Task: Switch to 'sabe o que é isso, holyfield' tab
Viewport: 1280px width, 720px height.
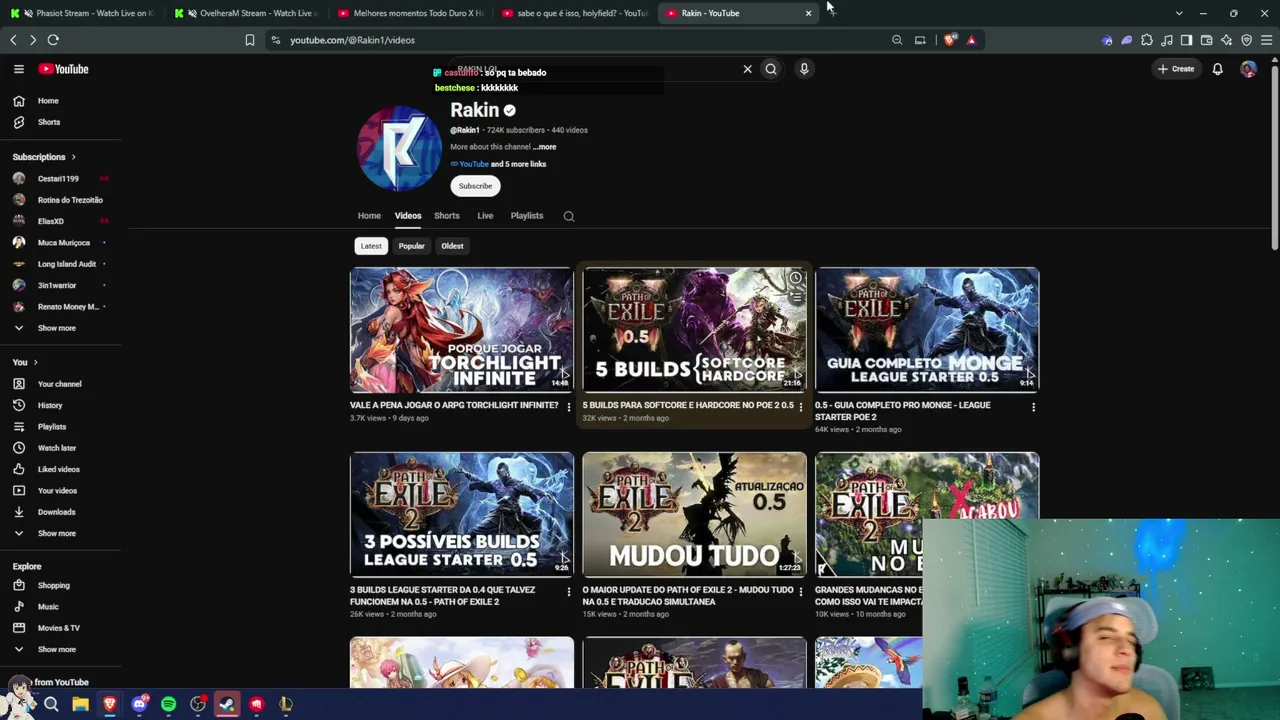Action: 574,13
